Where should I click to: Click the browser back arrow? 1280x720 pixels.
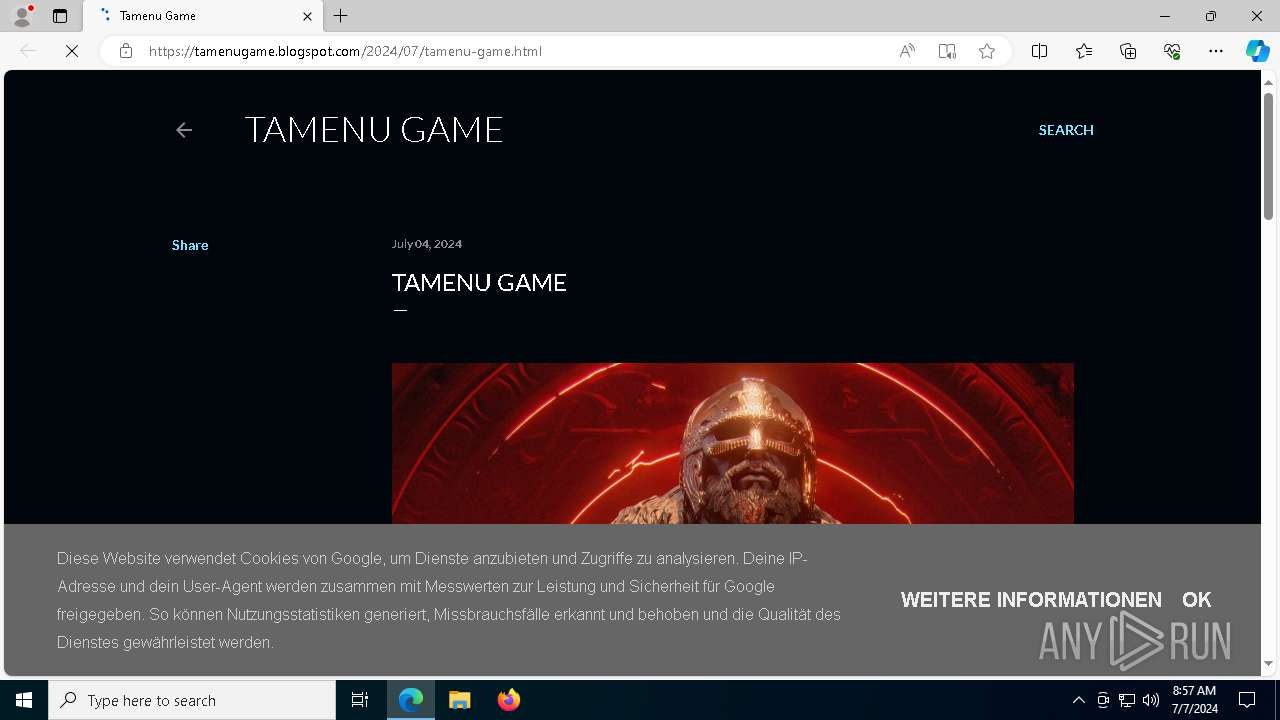coord(28,51)
